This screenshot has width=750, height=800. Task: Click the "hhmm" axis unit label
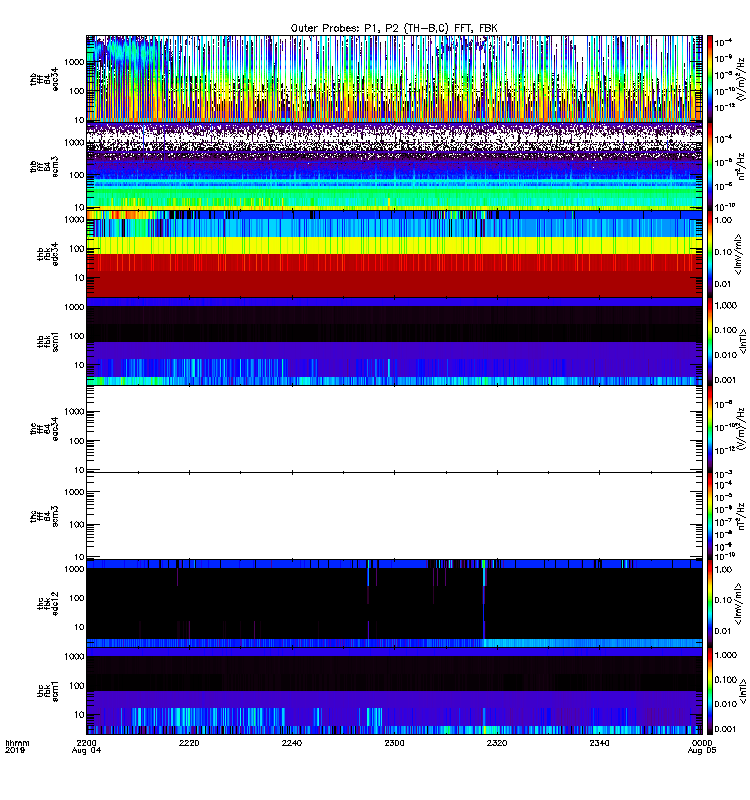(x=17, y=743)
